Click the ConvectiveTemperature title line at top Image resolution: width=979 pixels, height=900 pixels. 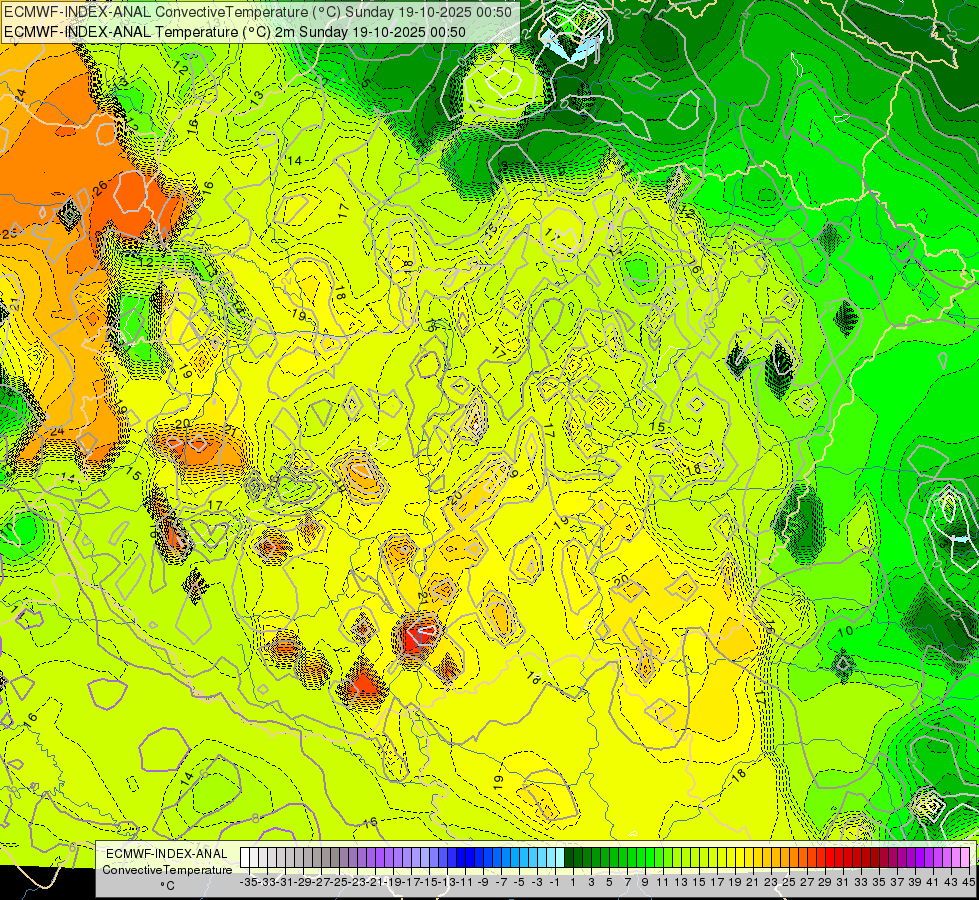coord(258,12)
